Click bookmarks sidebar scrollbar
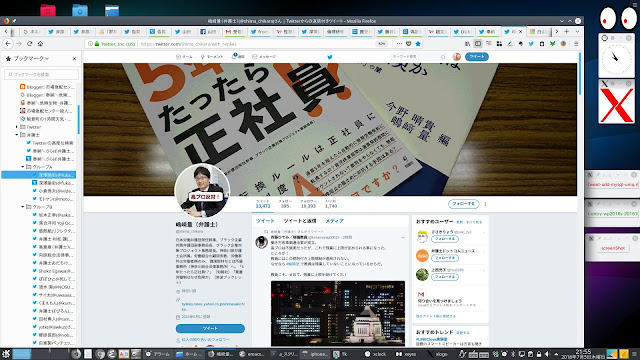Screen dimensions: 640x360 coord(78,119)
